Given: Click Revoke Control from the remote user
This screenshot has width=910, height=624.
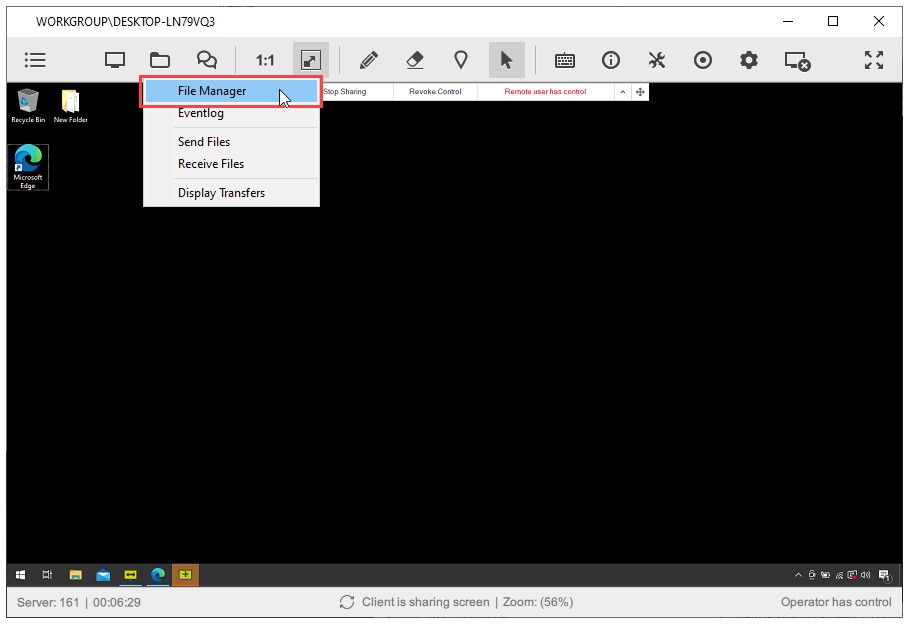Looking at the screenshot, I should (435, 91).
